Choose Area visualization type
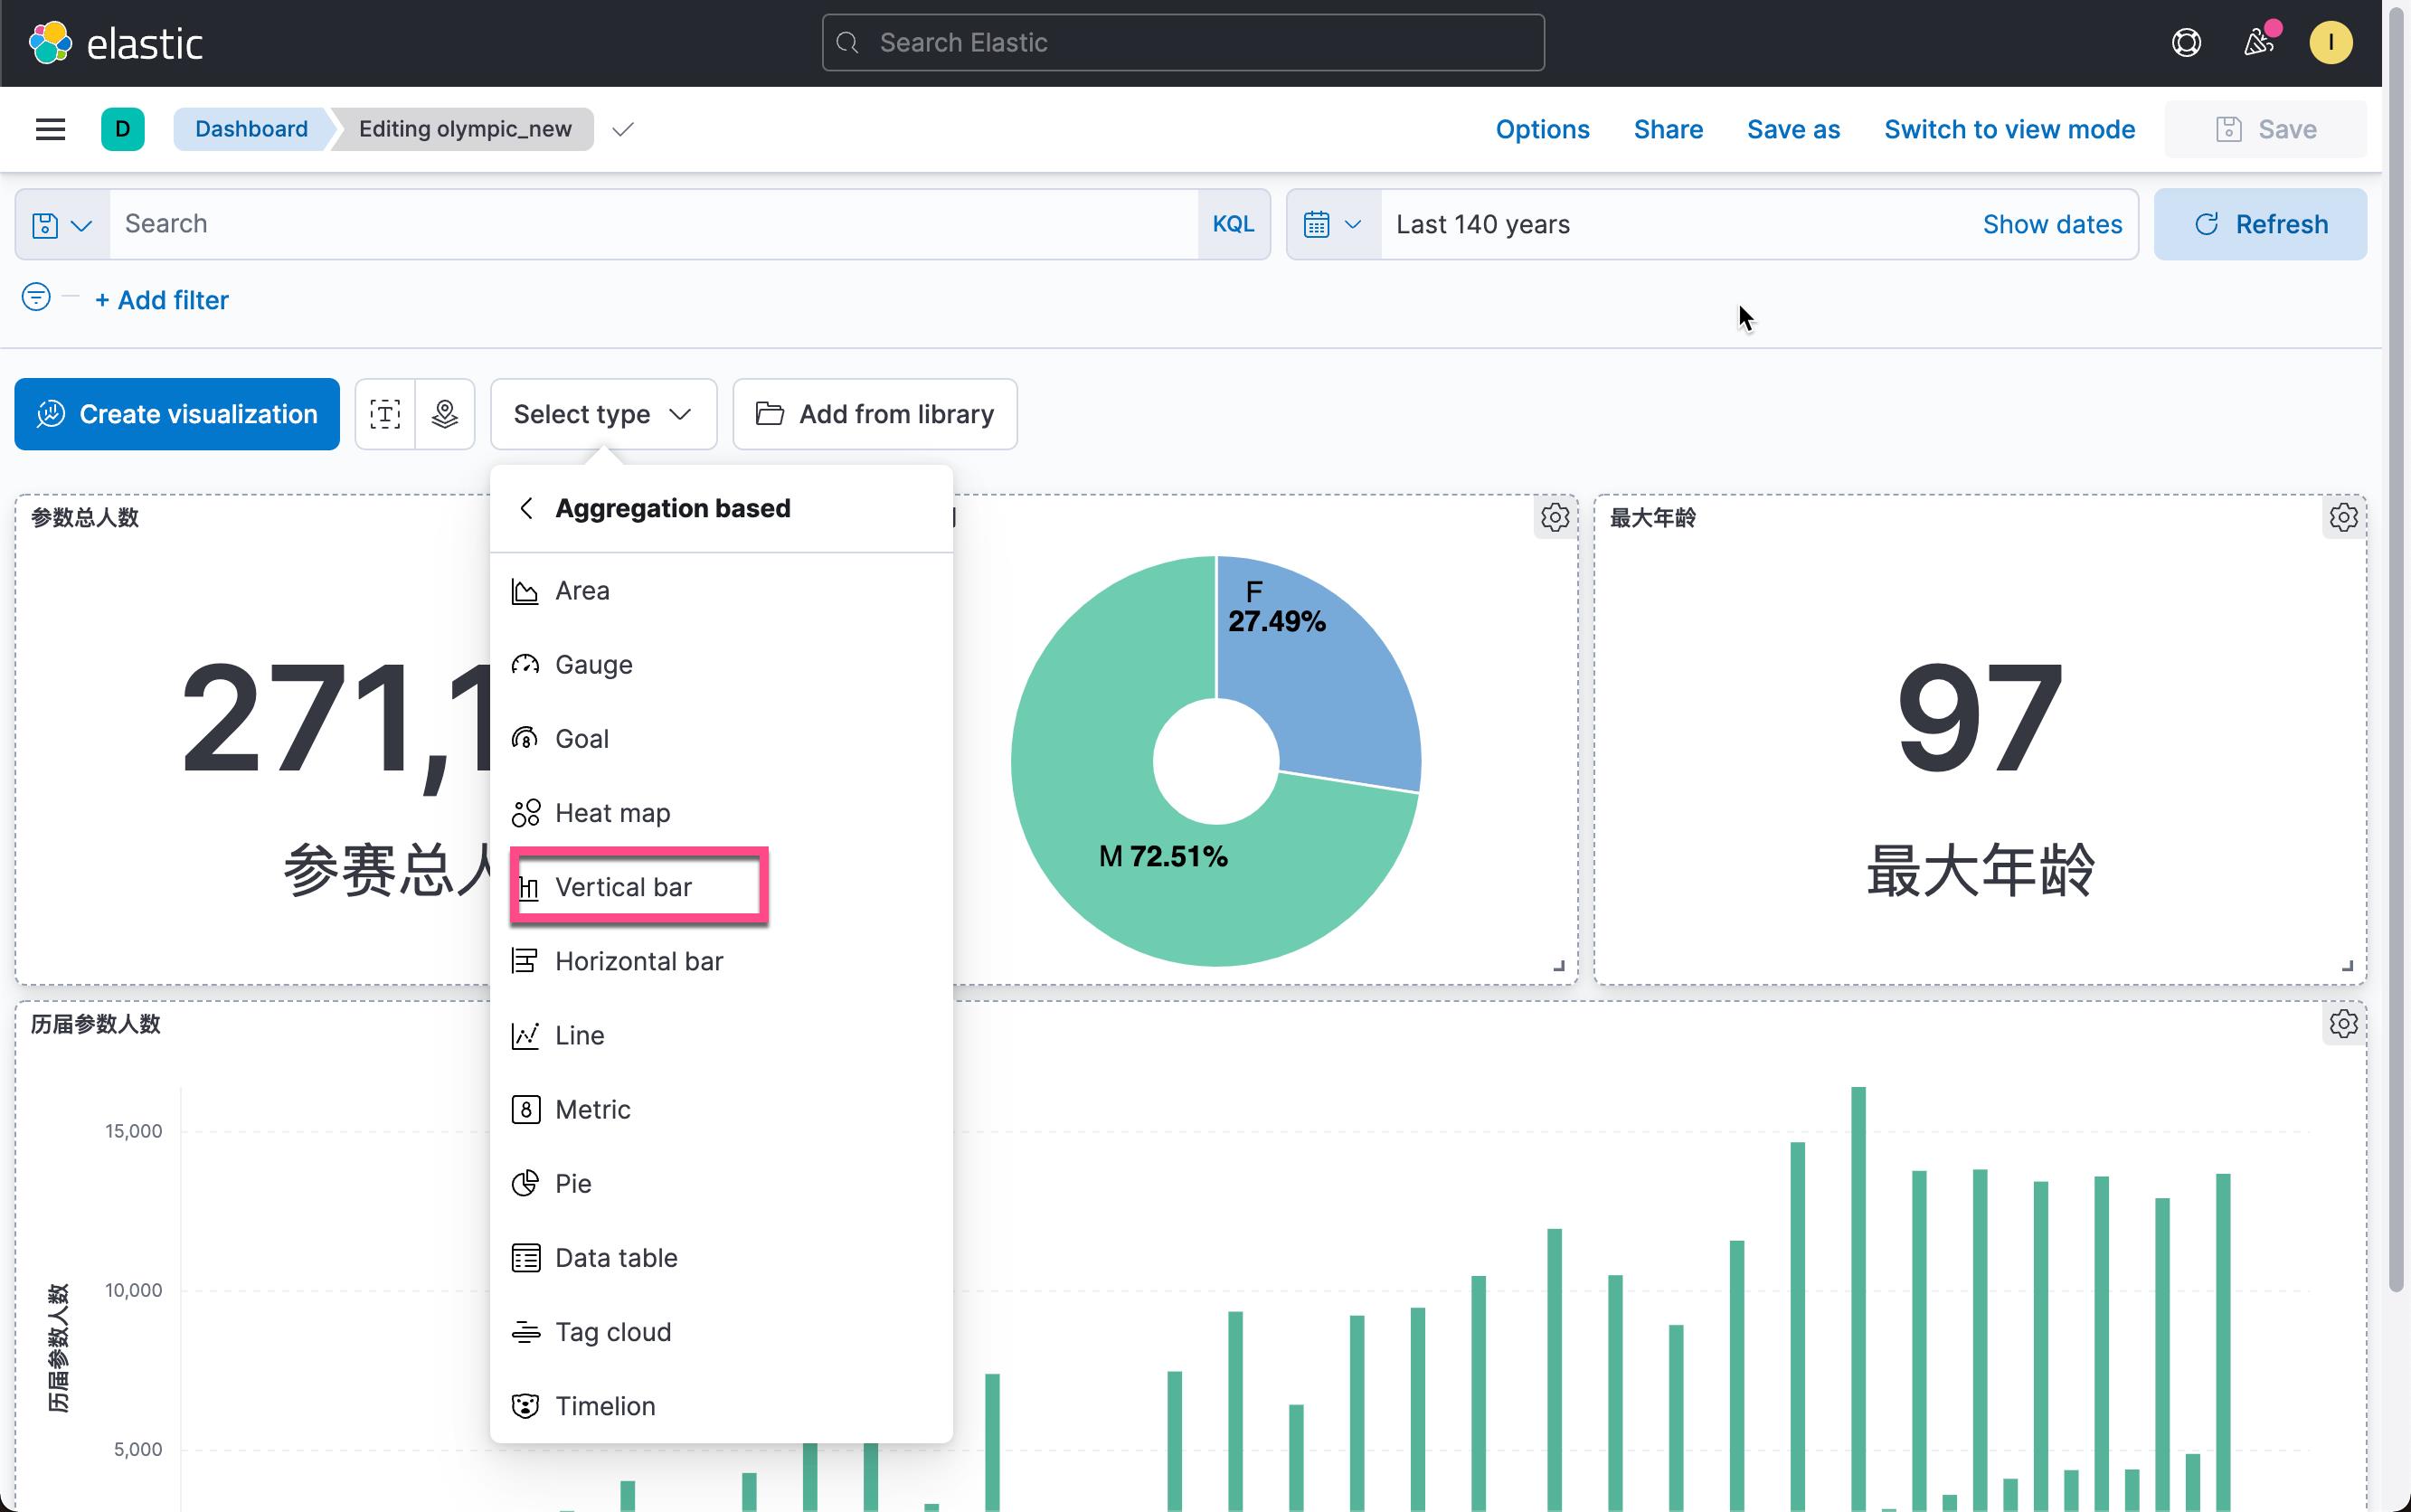Screen dimensions: 2411x1512 point(721,591)
